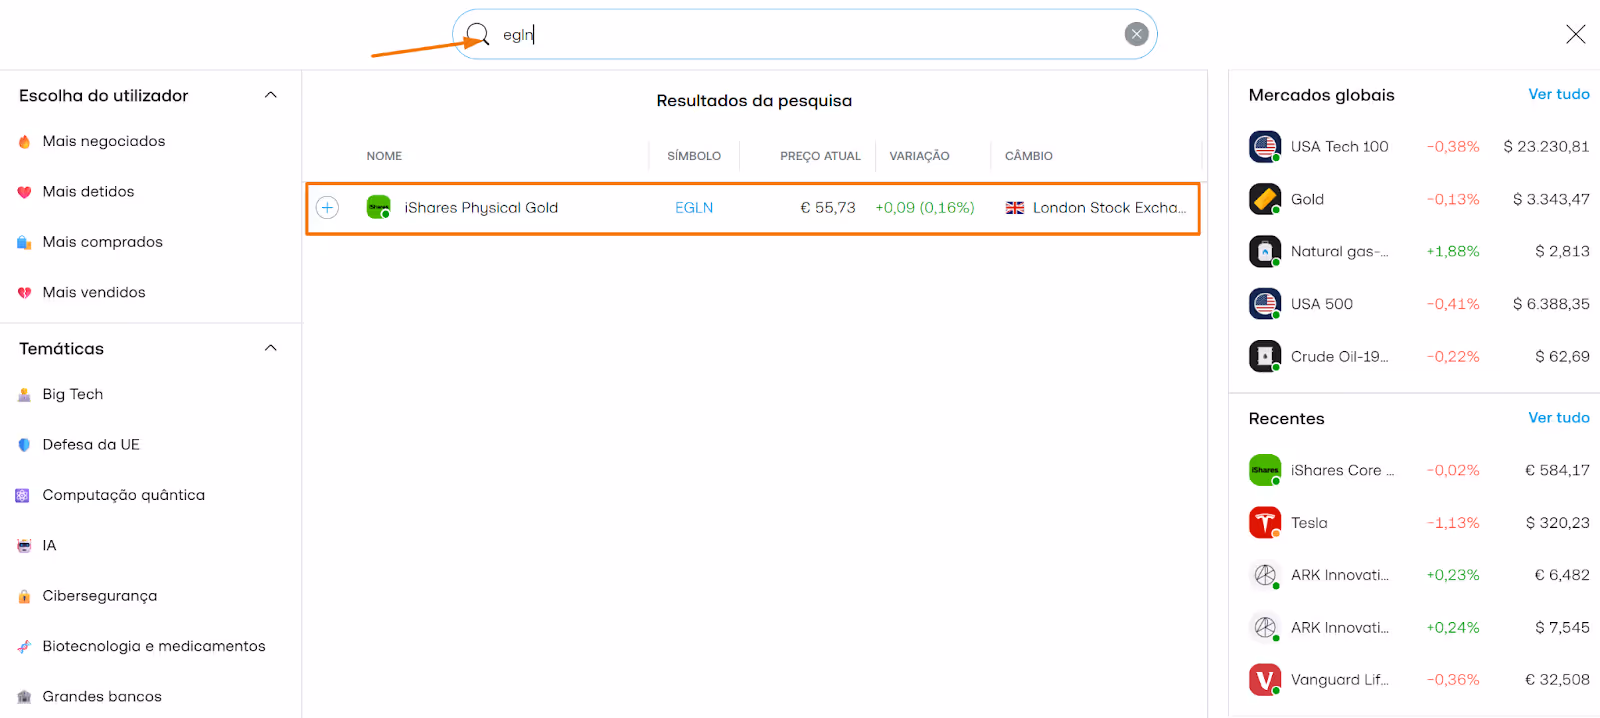
Task: Open Mais vendidos list
Action: [94, 292]
